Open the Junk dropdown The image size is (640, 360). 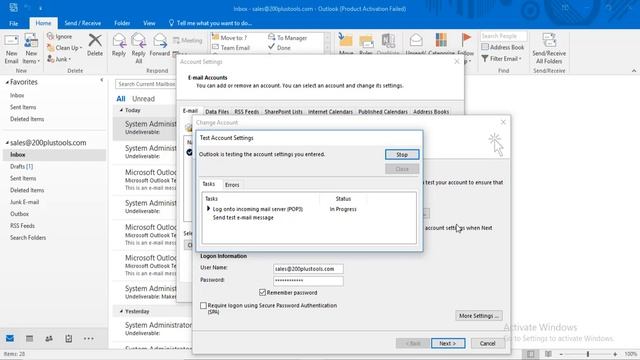pyautogui.click(x=59, y=59)
